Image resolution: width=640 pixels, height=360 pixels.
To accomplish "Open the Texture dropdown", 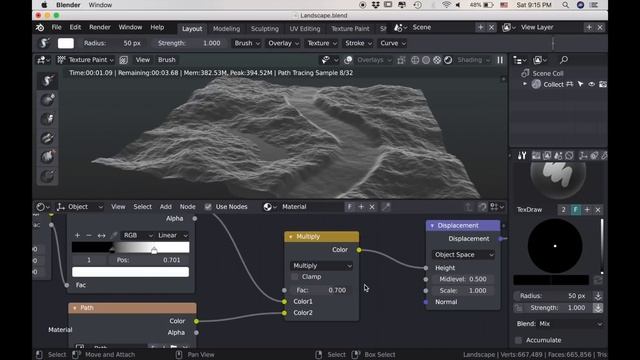I will (322, 43).
